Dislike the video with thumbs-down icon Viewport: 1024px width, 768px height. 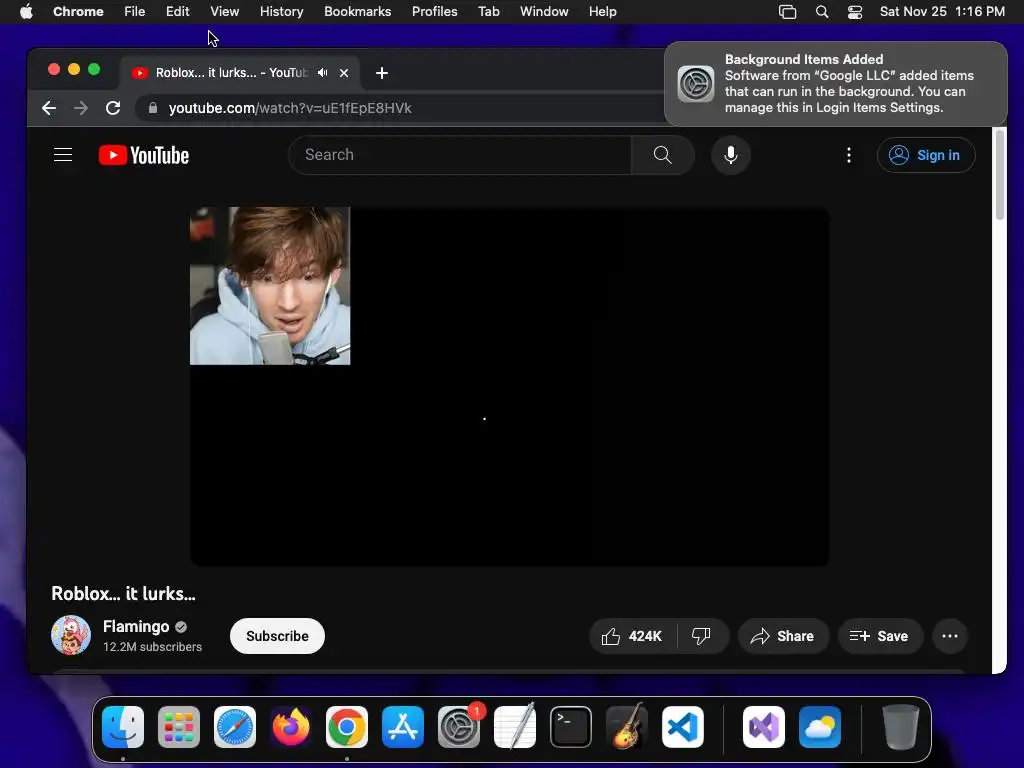[701, 636]
